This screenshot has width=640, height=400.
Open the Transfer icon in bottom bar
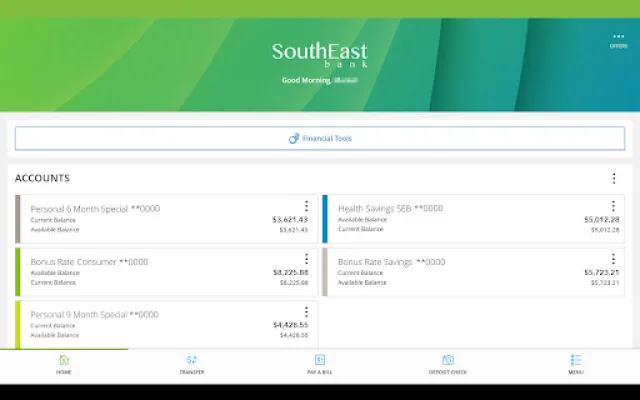click(x=192, y=361)
